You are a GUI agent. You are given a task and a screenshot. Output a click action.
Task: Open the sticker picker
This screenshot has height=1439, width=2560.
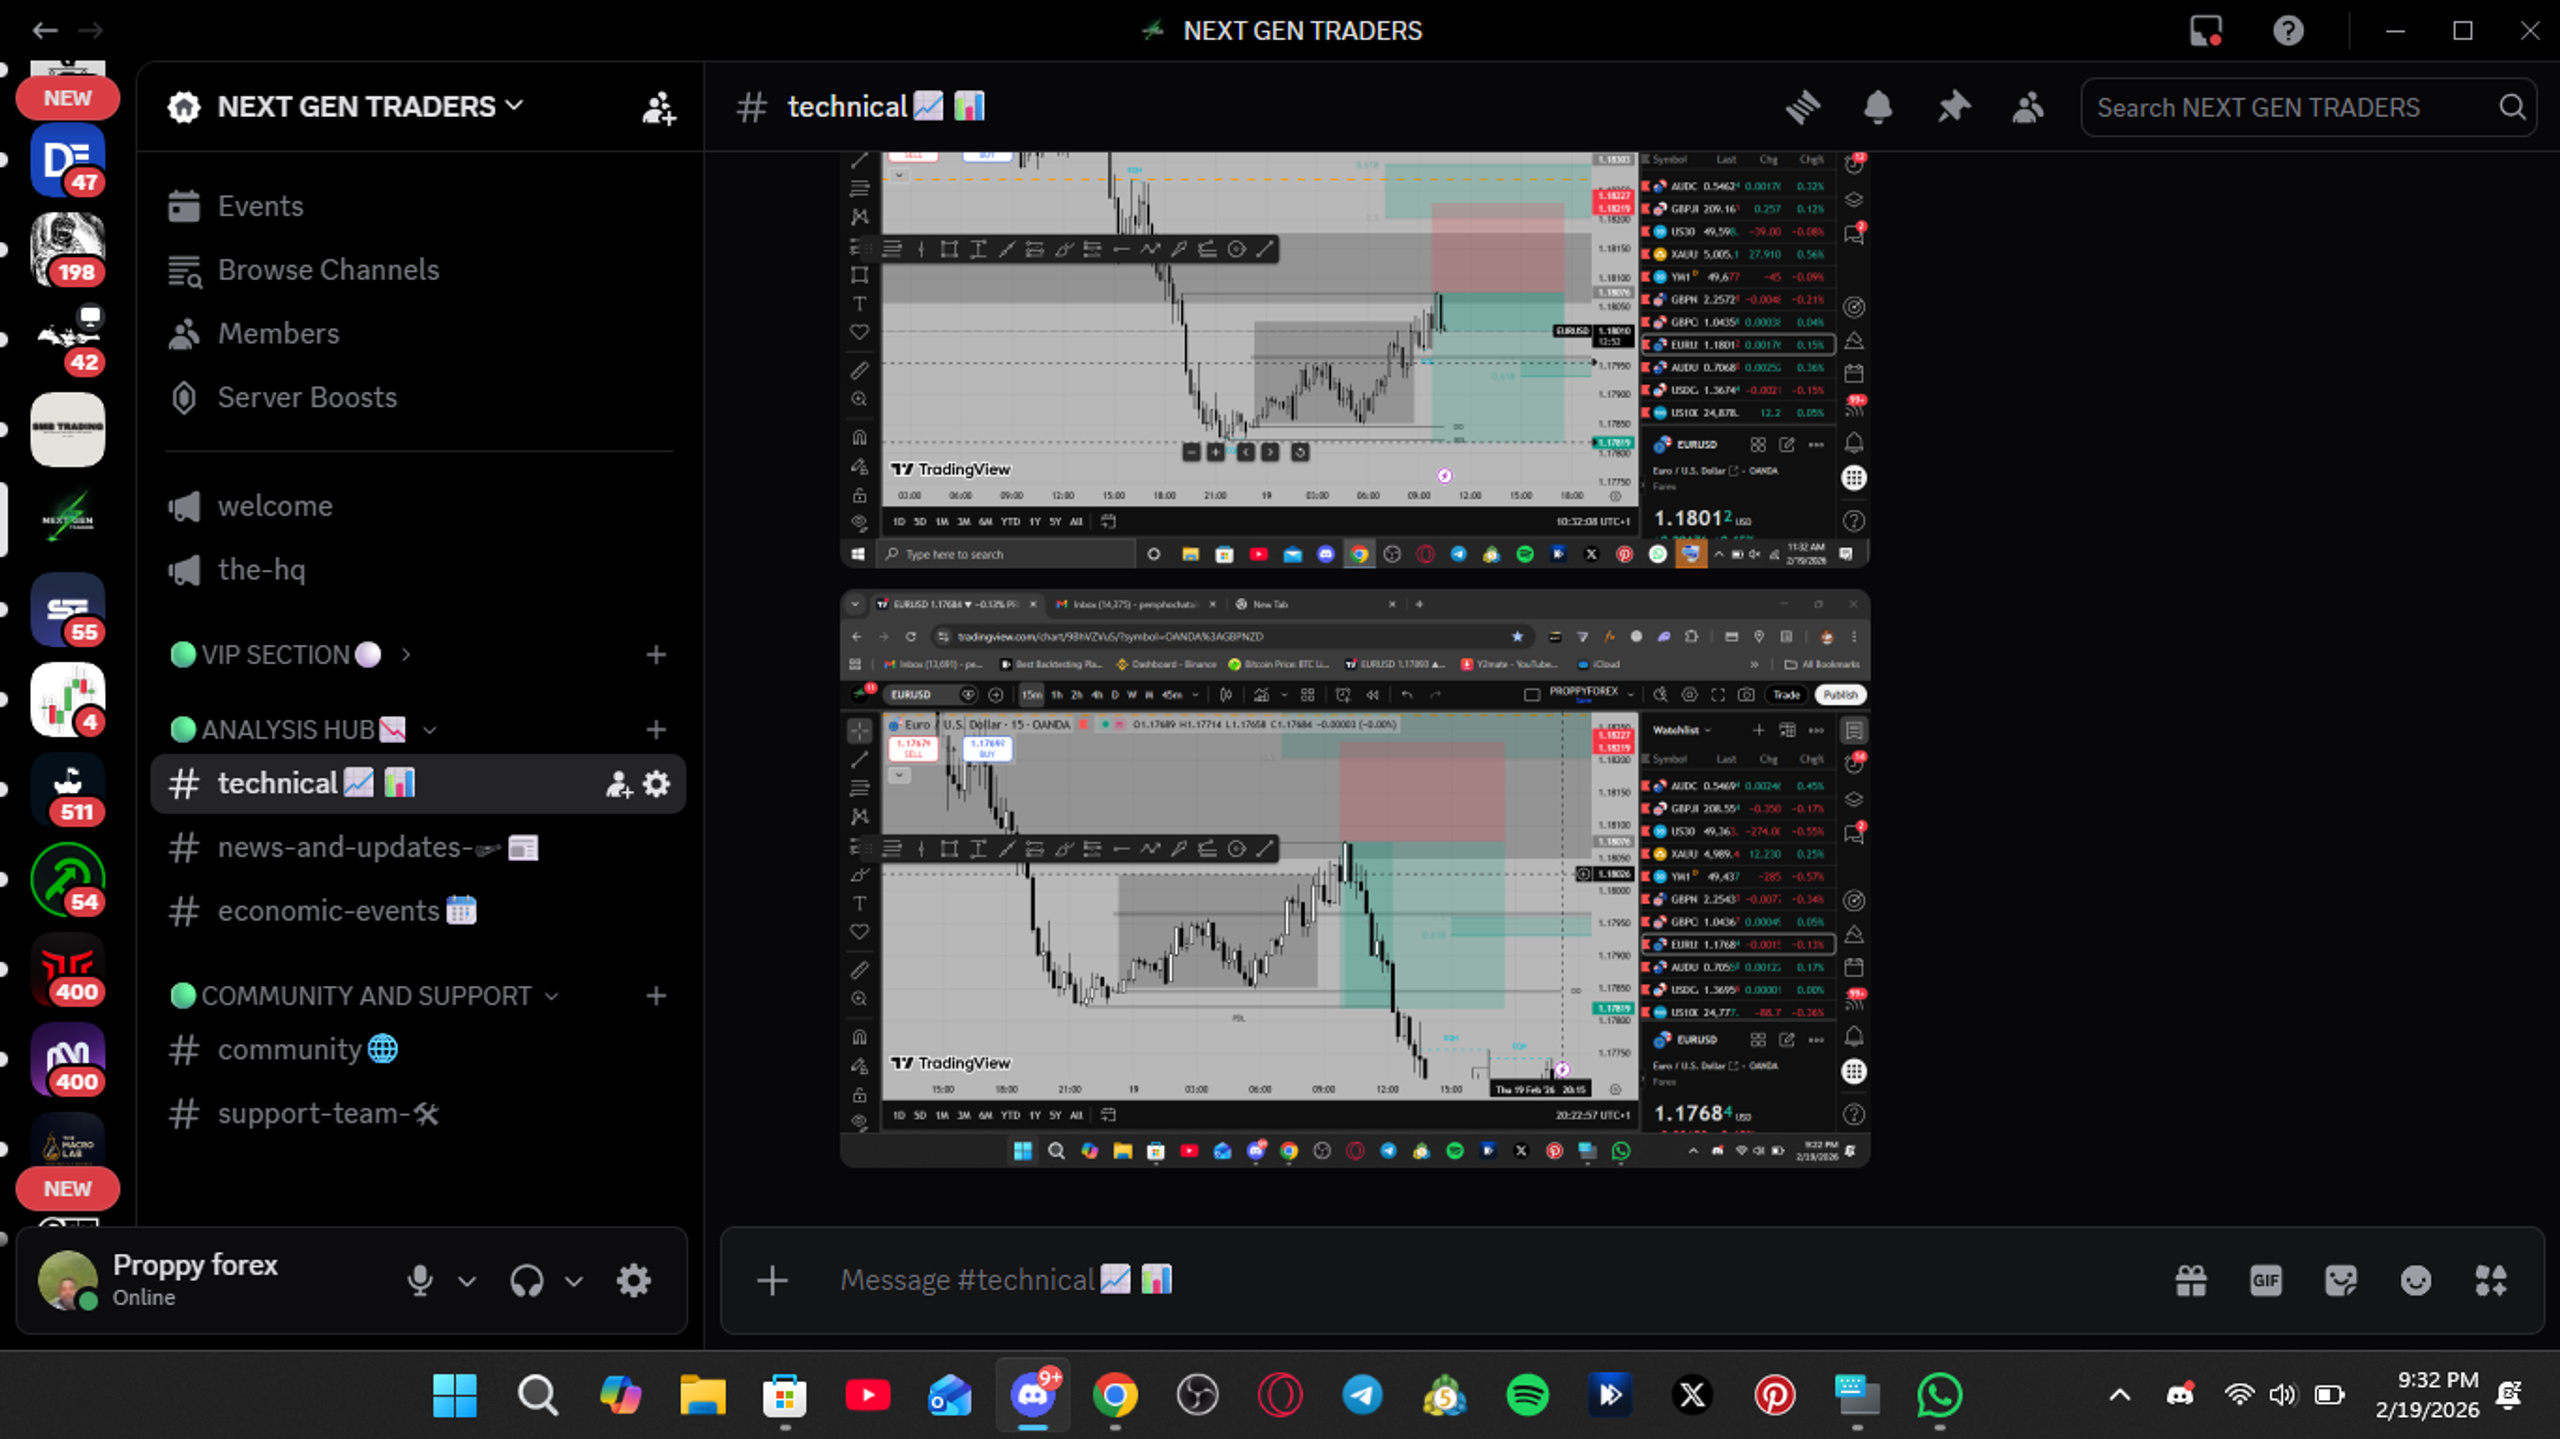tap(2341, 1280)
